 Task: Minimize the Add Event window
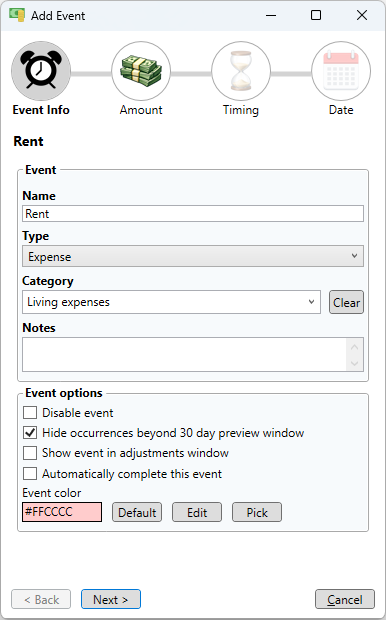pos(271,15)
